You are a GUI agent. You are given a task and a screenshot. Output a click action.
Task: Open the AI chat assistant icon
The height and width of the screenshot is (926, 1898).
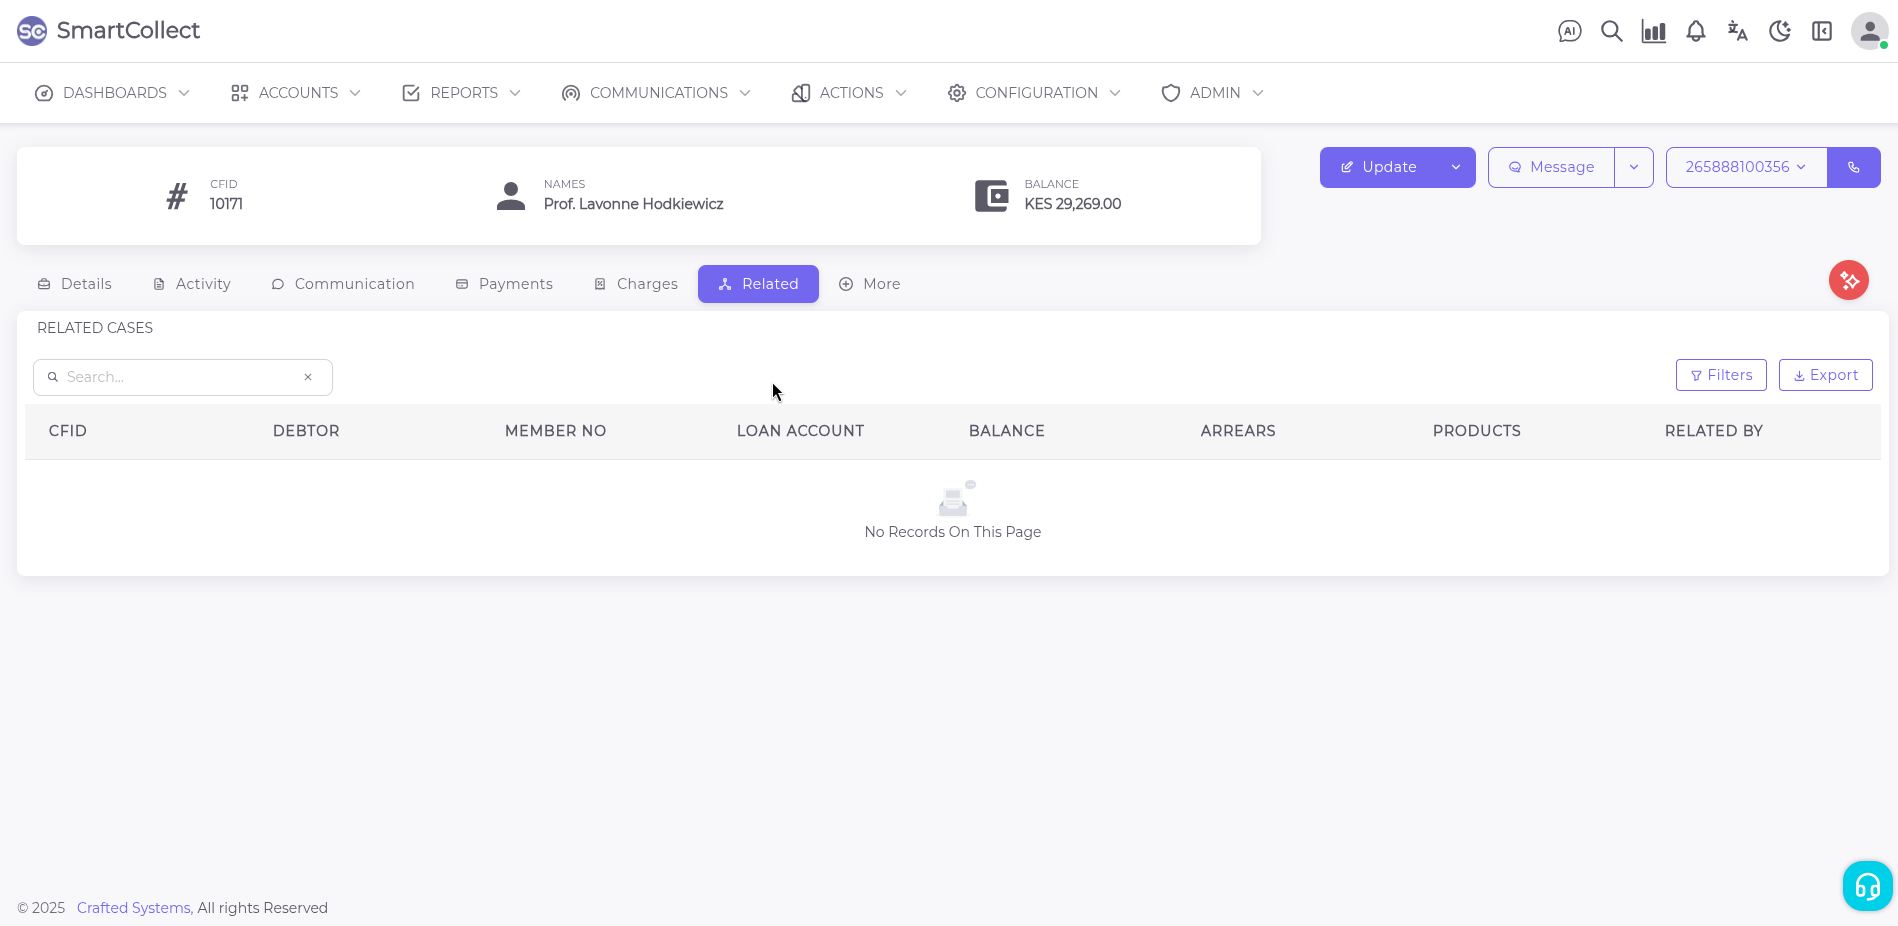tap(1569, 31)
